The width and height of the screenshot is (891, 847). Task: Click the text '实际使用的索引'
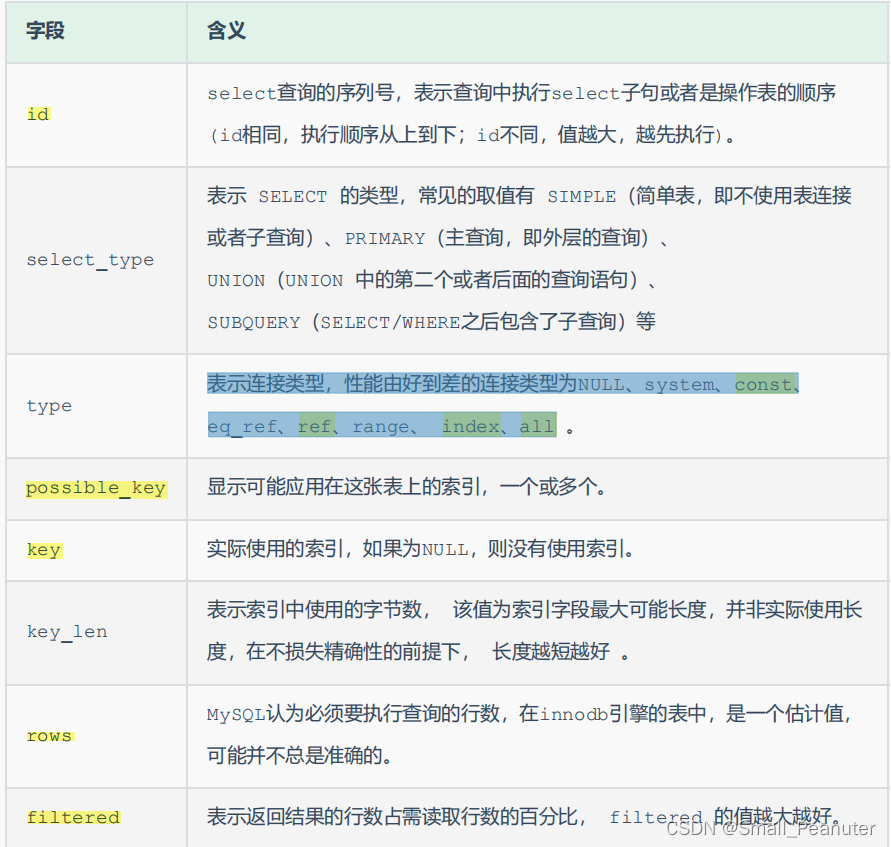click(275, 549)
